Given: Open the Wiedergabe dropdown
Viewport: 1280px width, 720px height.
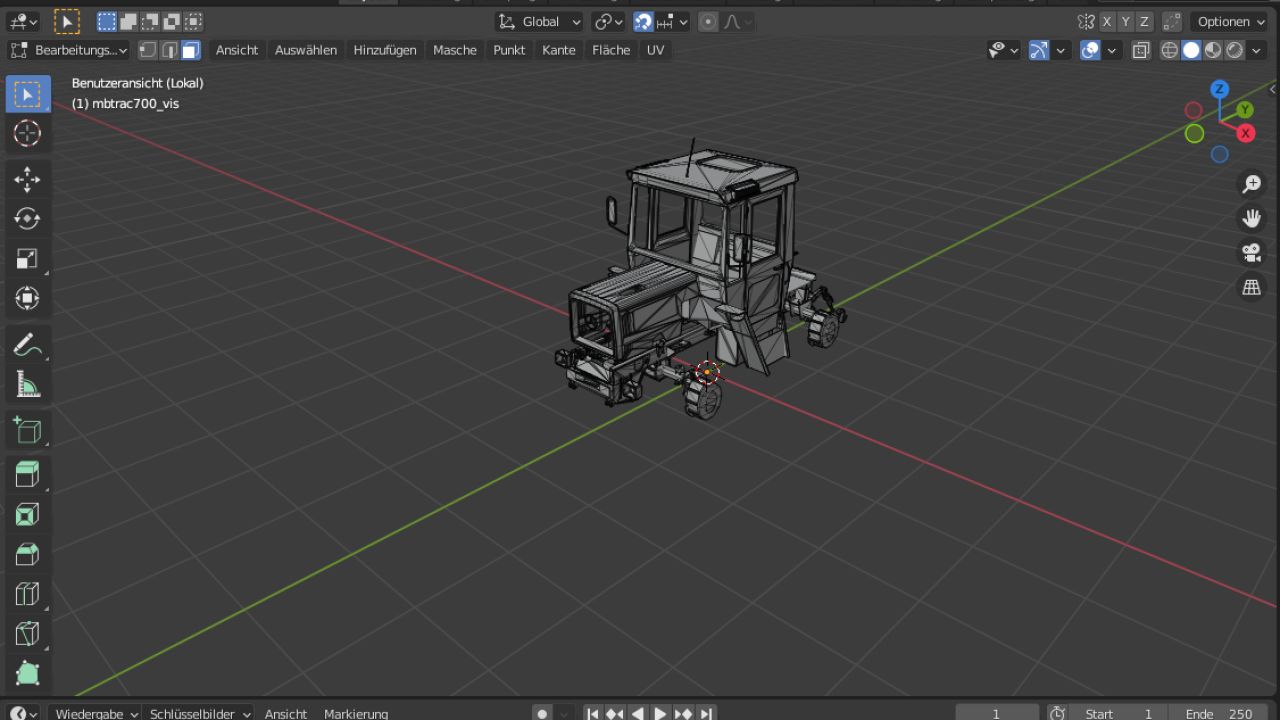Looking at the screenshot, I should pos(96,713).
